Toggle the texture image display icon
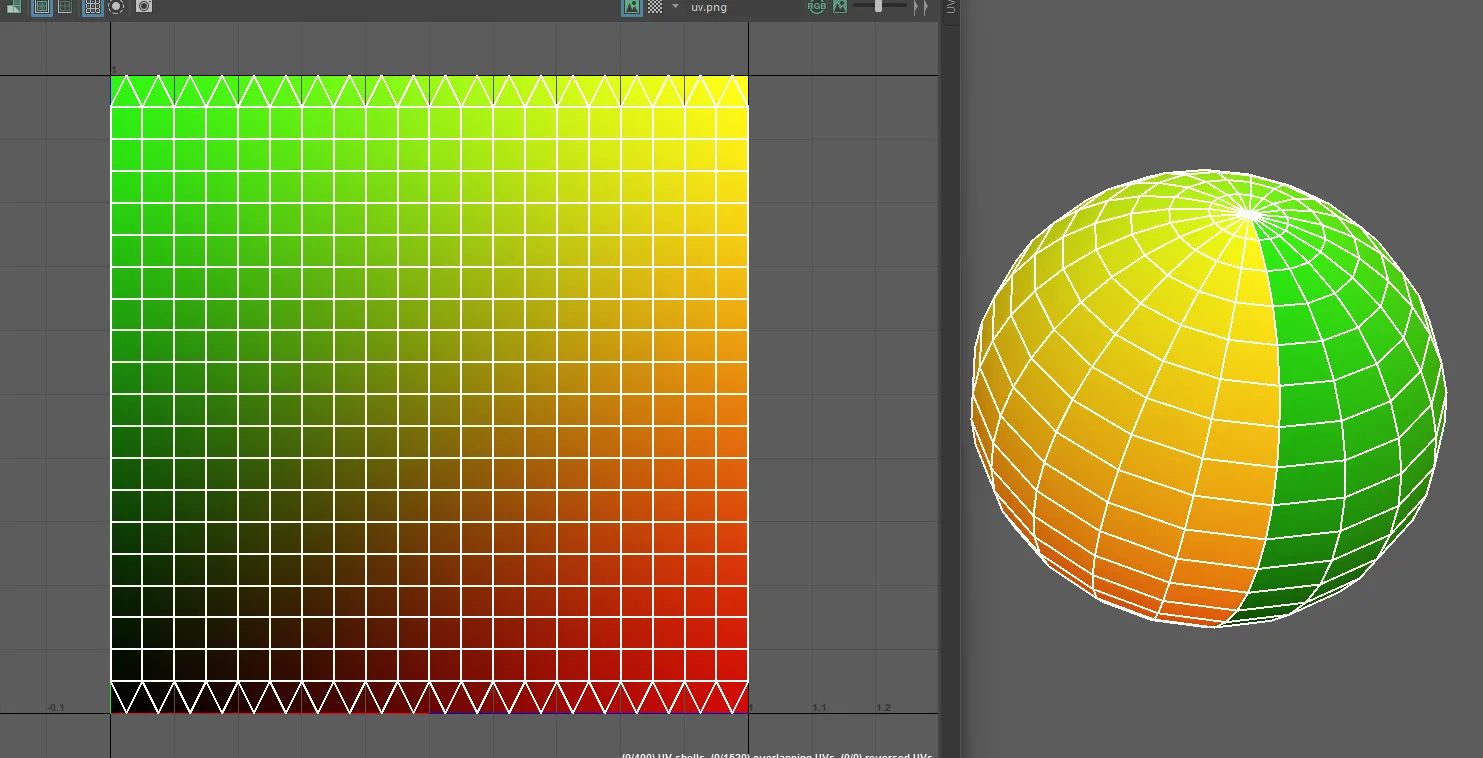The height and width of the screenshot is (758, 1483). [x=632, y=7]
